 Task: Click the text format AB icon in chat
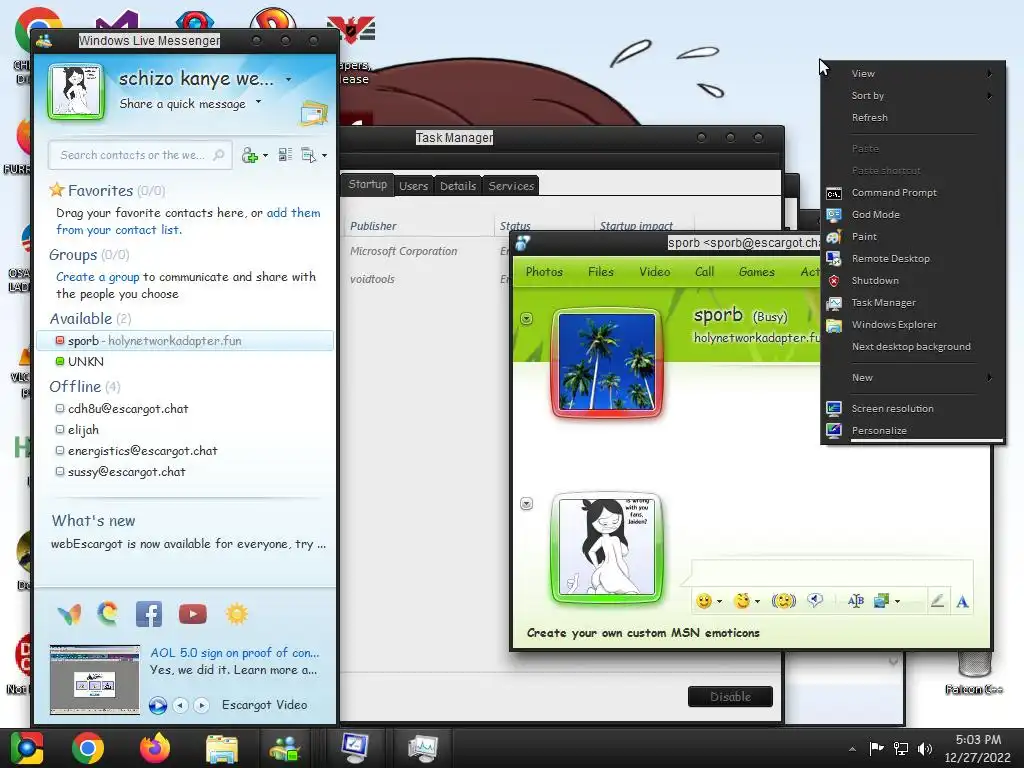click(x=856, y=601)
